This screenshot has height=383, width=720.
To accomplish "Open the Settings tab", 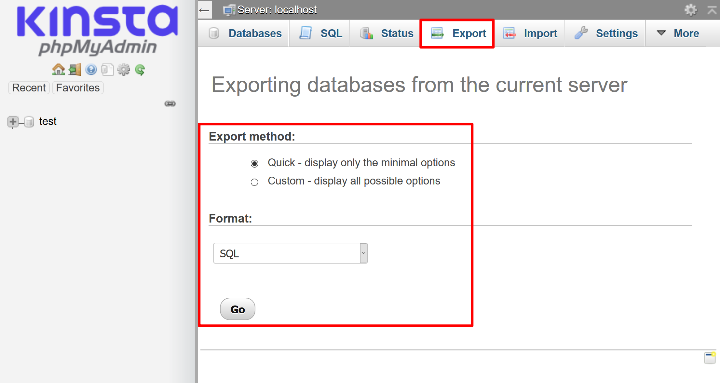I will pos(606,33).
